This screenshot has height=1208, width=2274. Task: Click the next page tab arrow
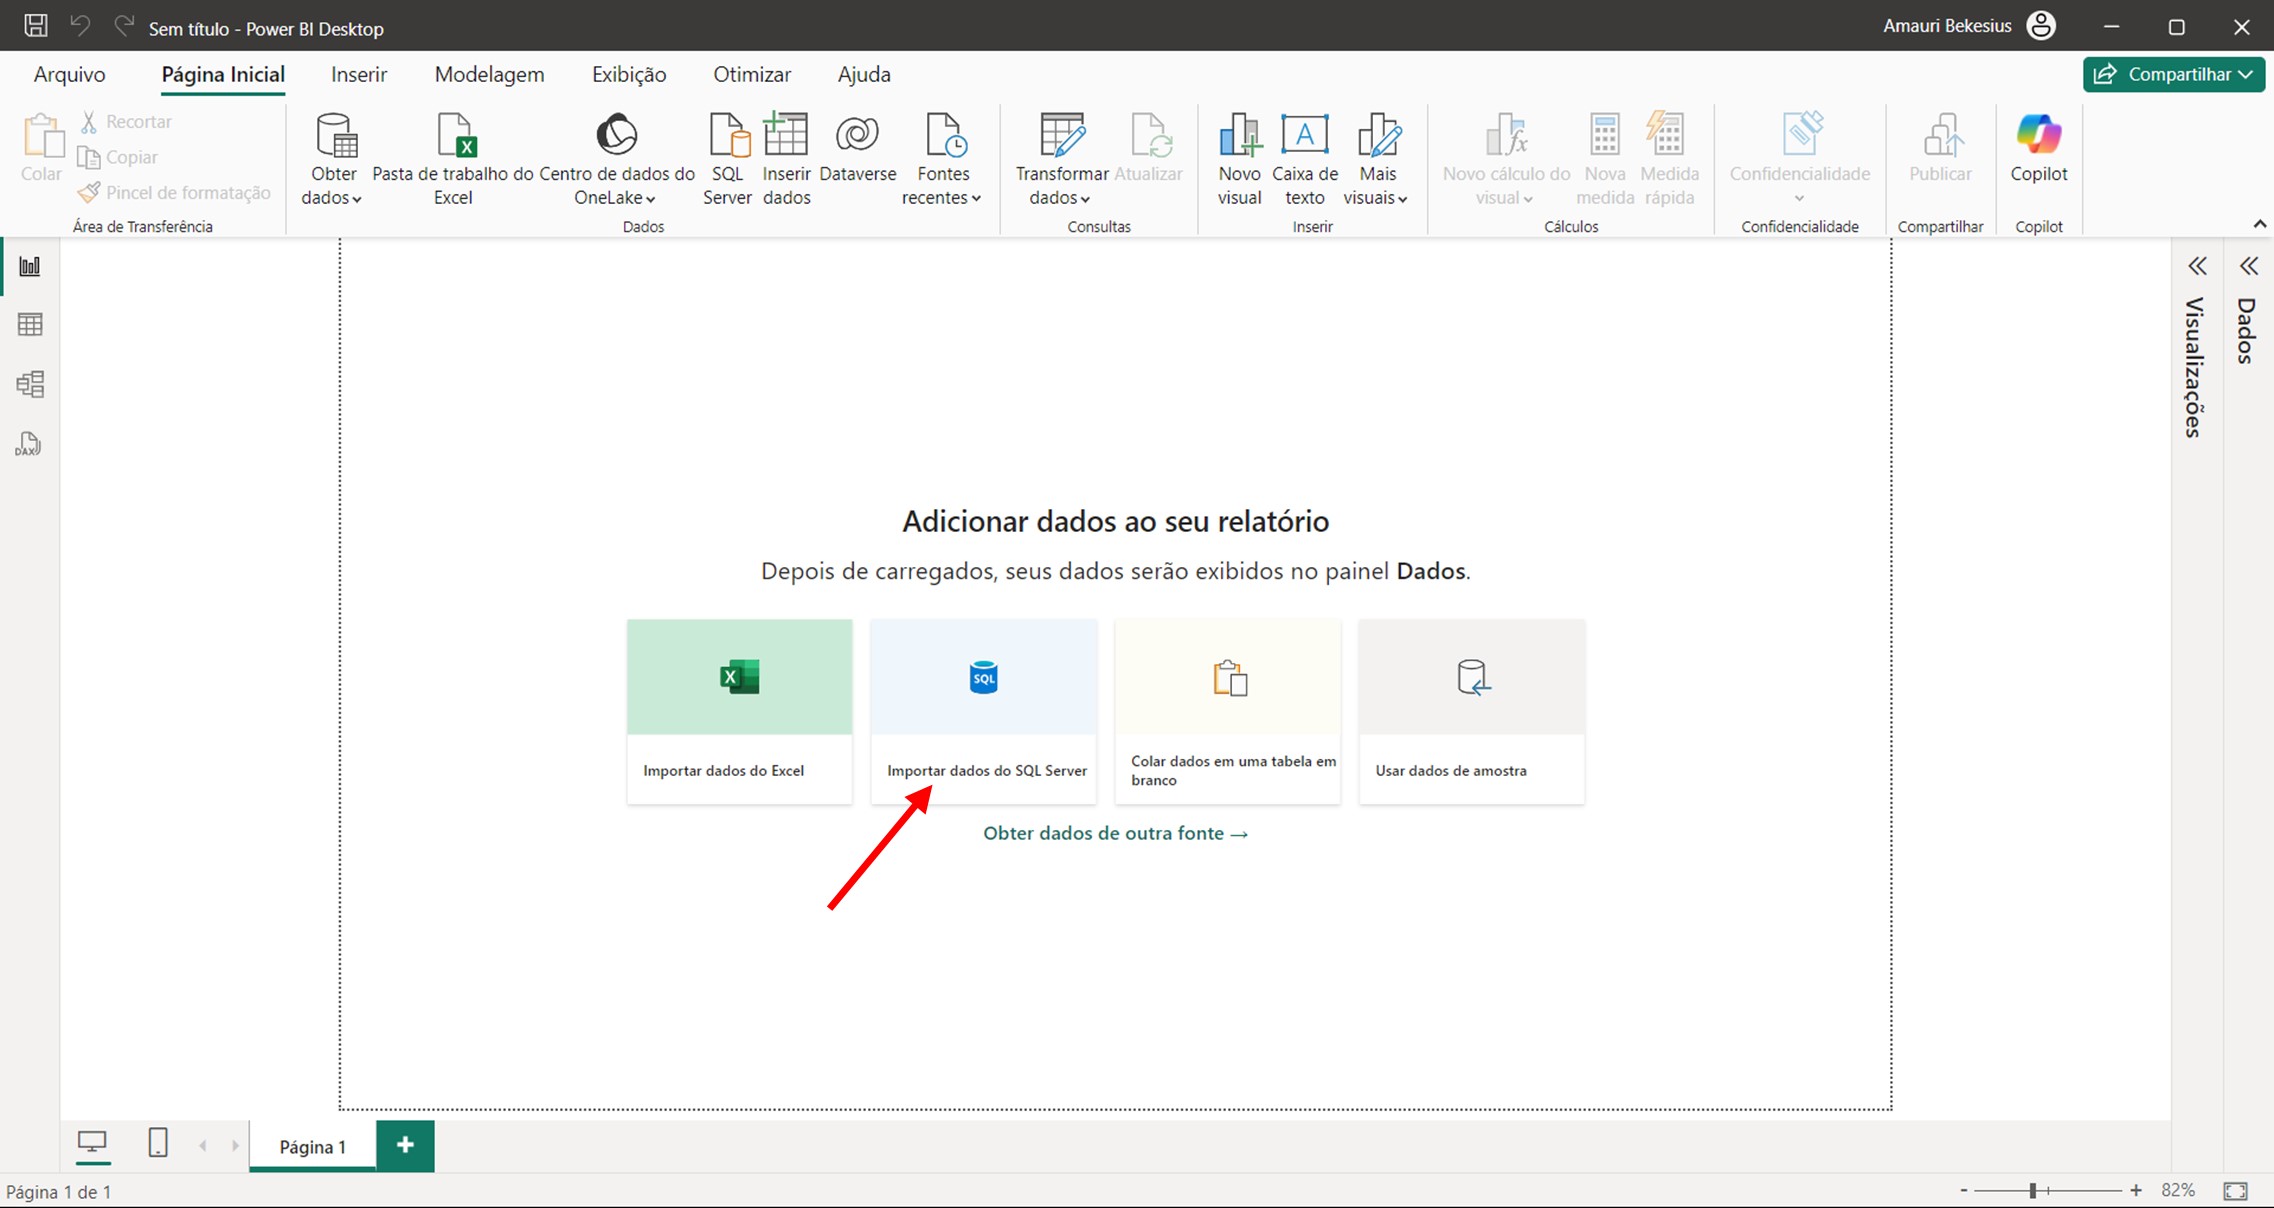coord(236,1146)
